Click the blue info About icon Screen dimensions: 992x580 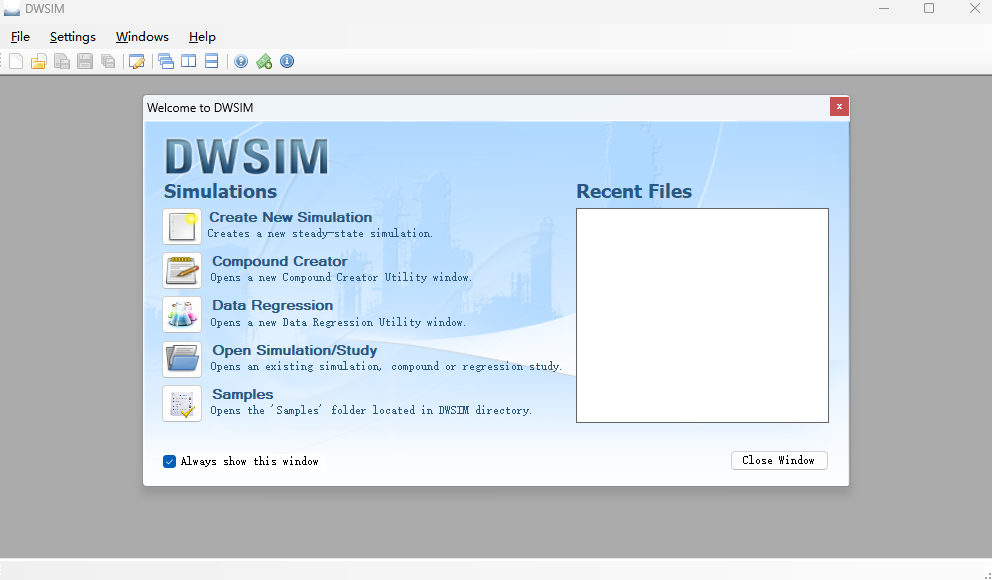pos(287,62)
